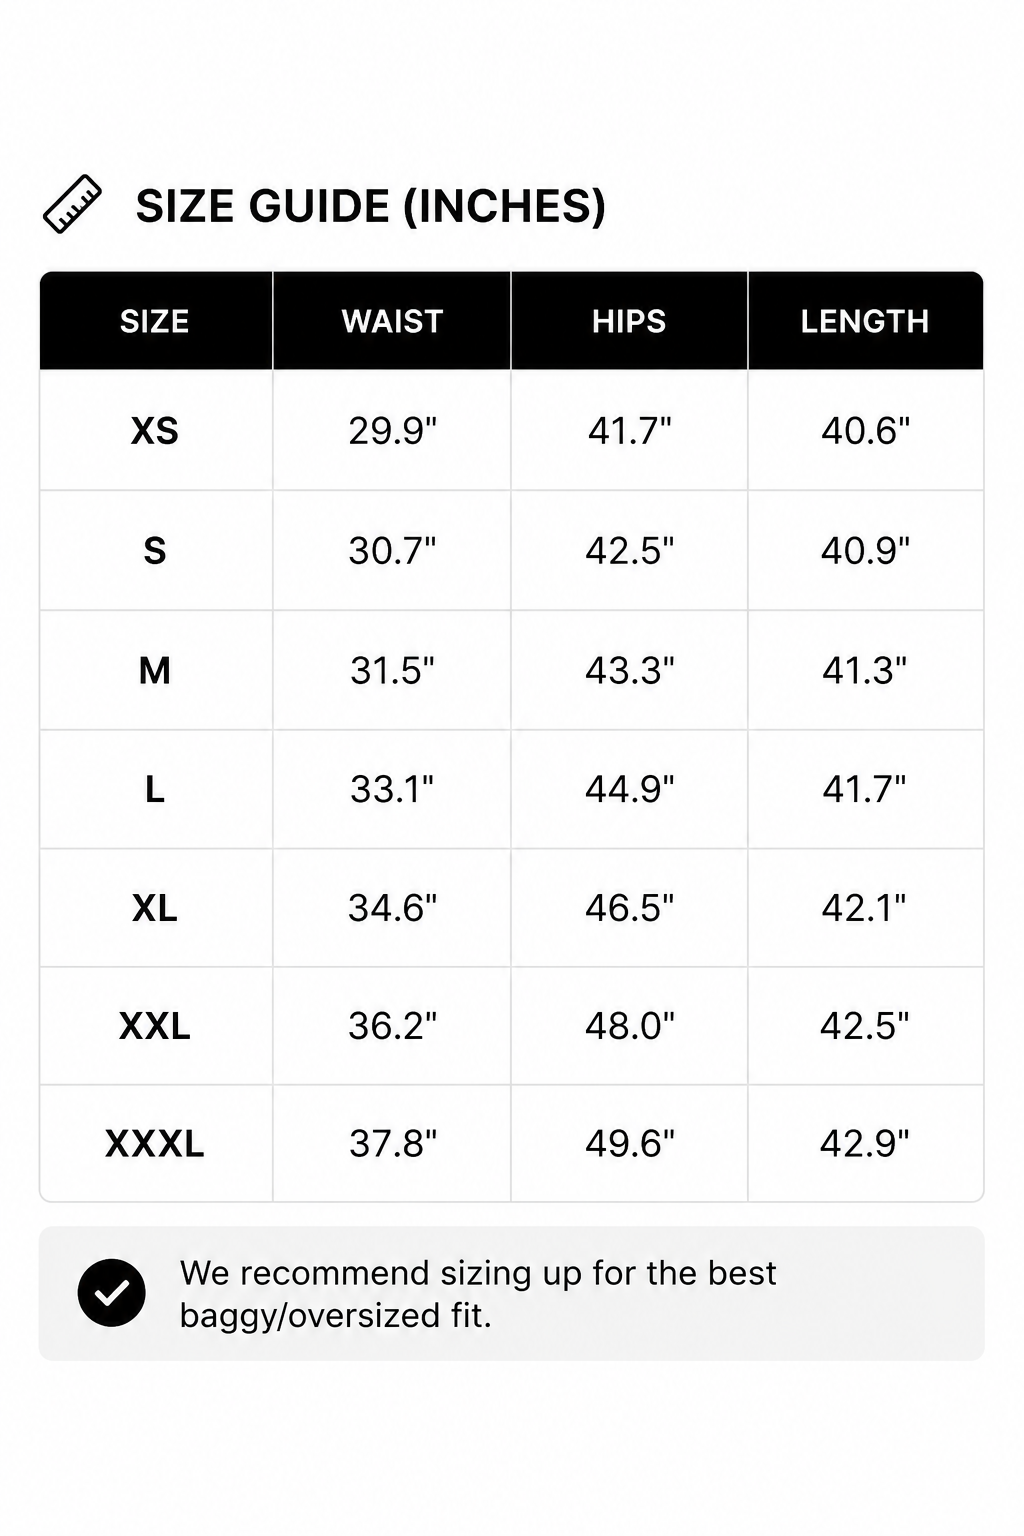
Task: Click the XL hips value 46.5"
Action: [x=630, y=908]
